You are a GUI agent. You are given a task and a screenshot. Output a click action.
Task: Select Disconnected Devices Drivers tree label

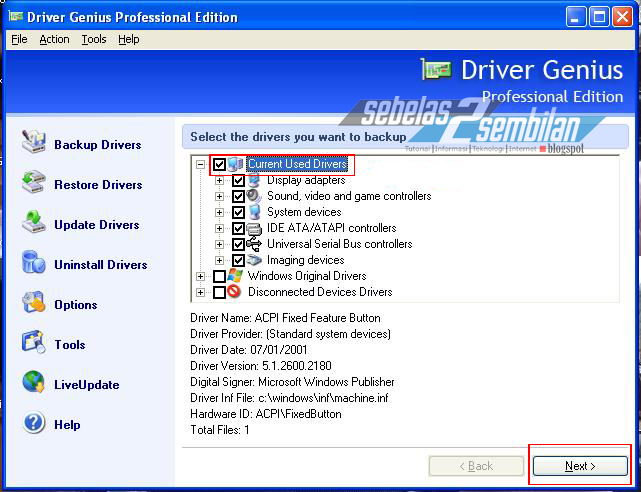click(x=320, y=292)
